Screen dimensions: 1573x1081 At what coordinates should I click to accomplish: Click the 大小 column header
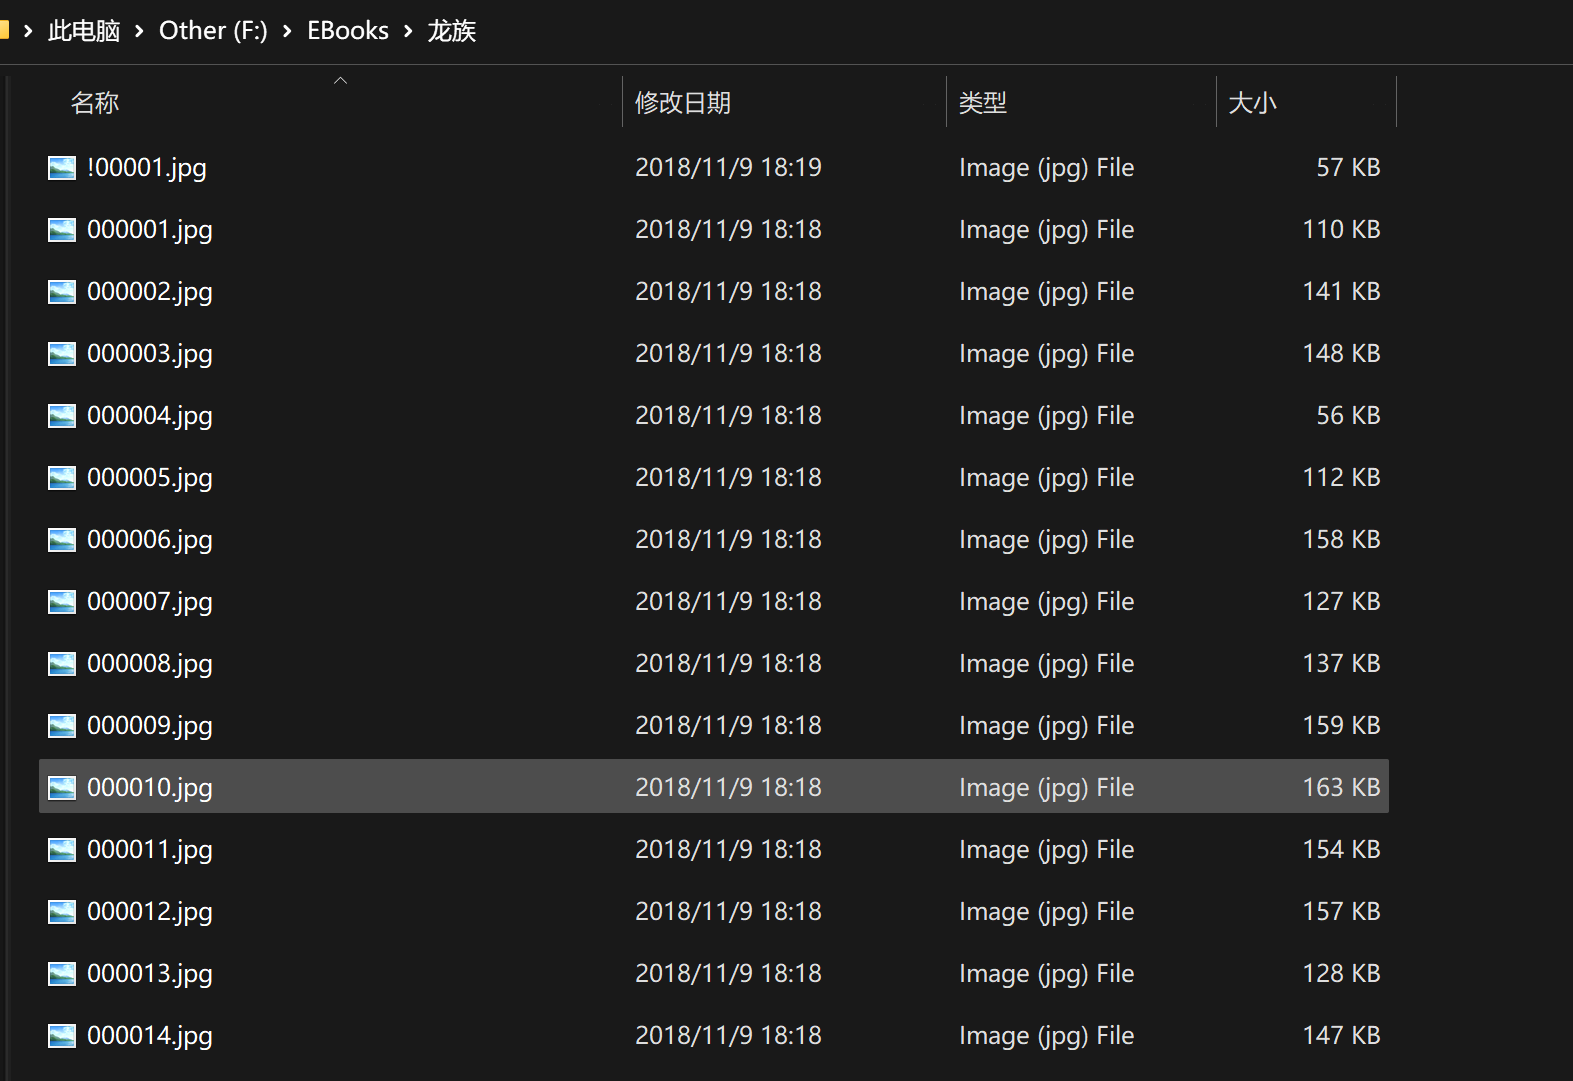(1252, 103)
